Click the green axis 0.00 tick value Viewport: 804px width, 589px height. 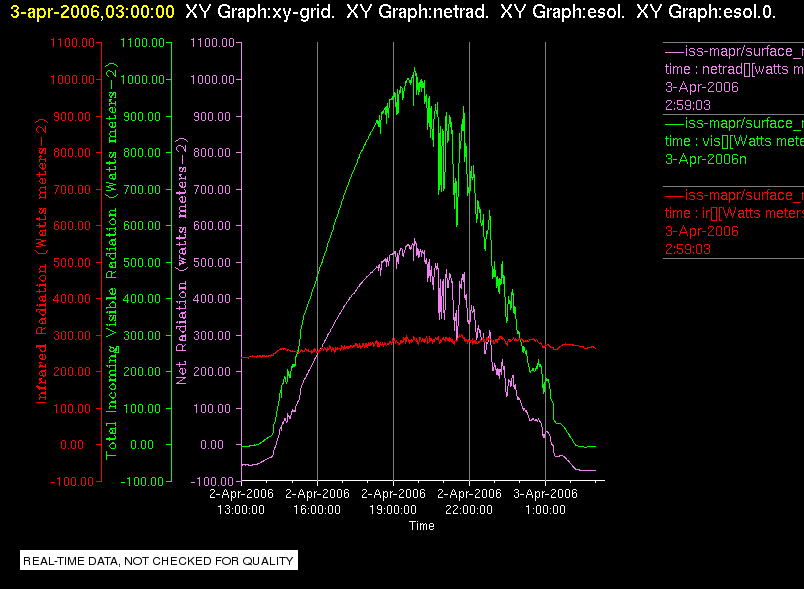click(x=142, y=444)
